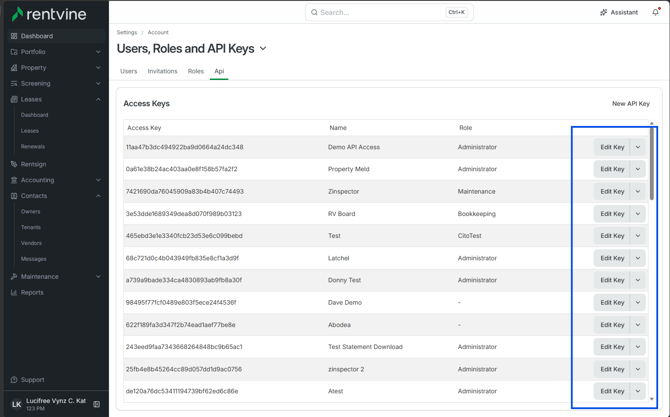Open Messages under Contacts

(33, 259)
